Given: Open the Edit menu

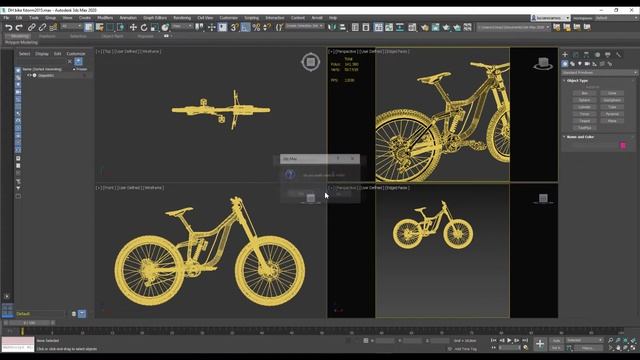Looking at the screenshot, I should [19, 18].
